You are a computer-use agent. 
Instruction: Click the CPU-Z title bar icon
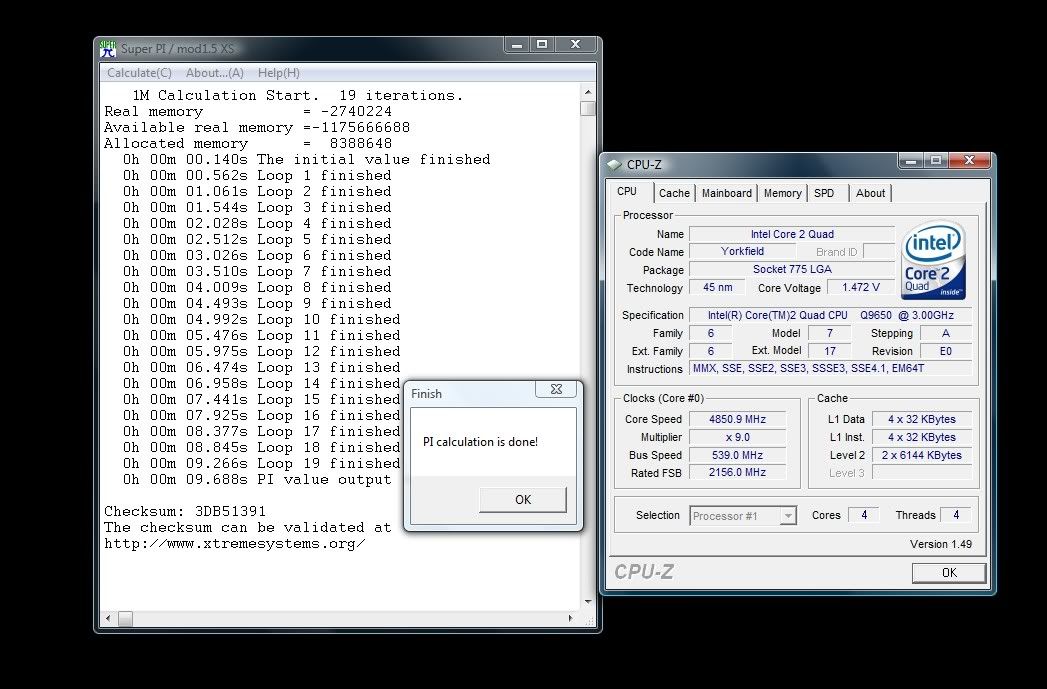pyautogui.click(x=614, y=164)
